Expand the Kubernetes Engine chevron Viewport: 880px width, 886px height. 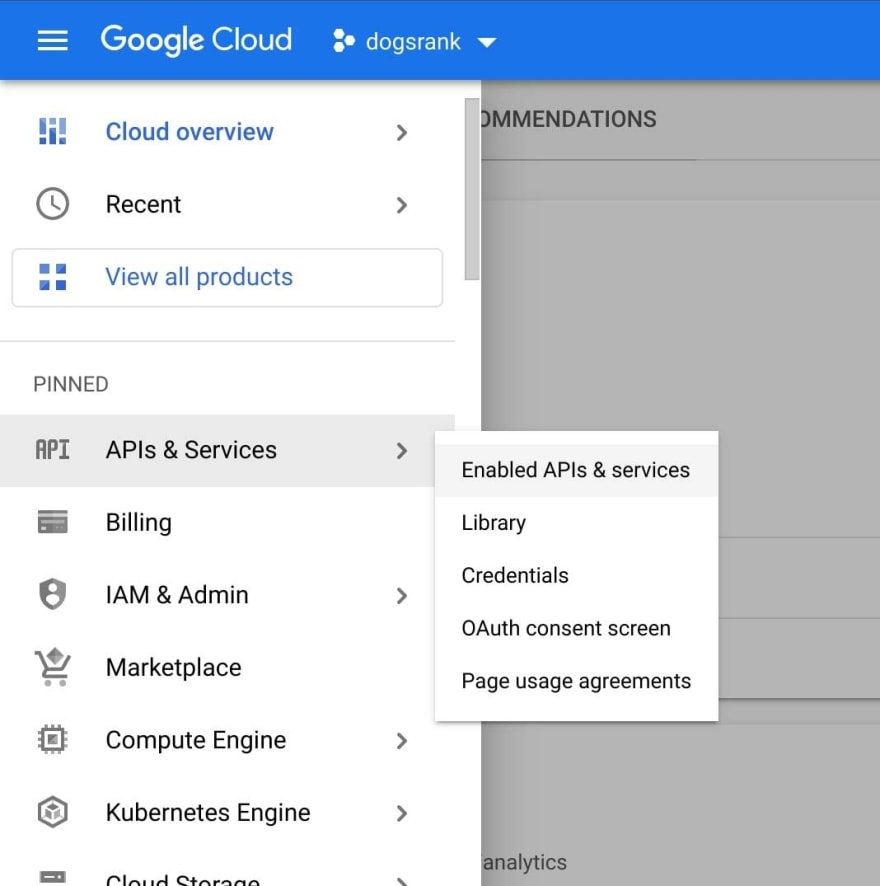click(401, 813)
